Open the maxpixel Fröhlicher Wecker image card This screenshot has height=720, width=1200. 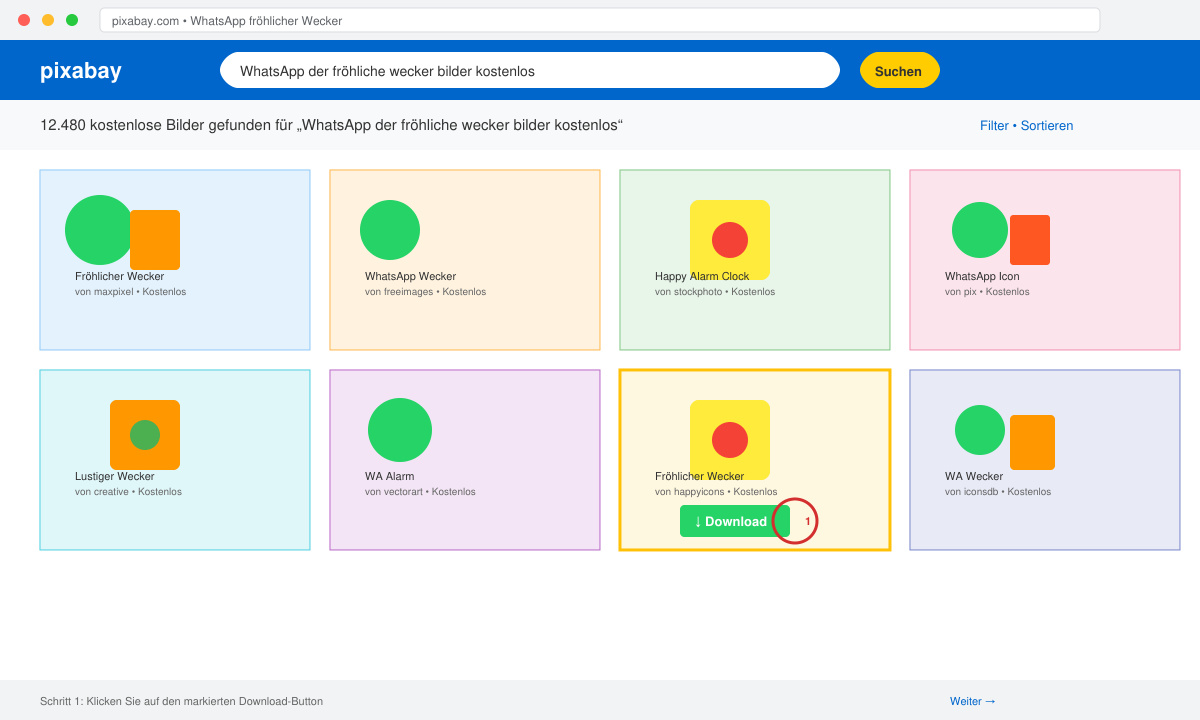point(175,260)
